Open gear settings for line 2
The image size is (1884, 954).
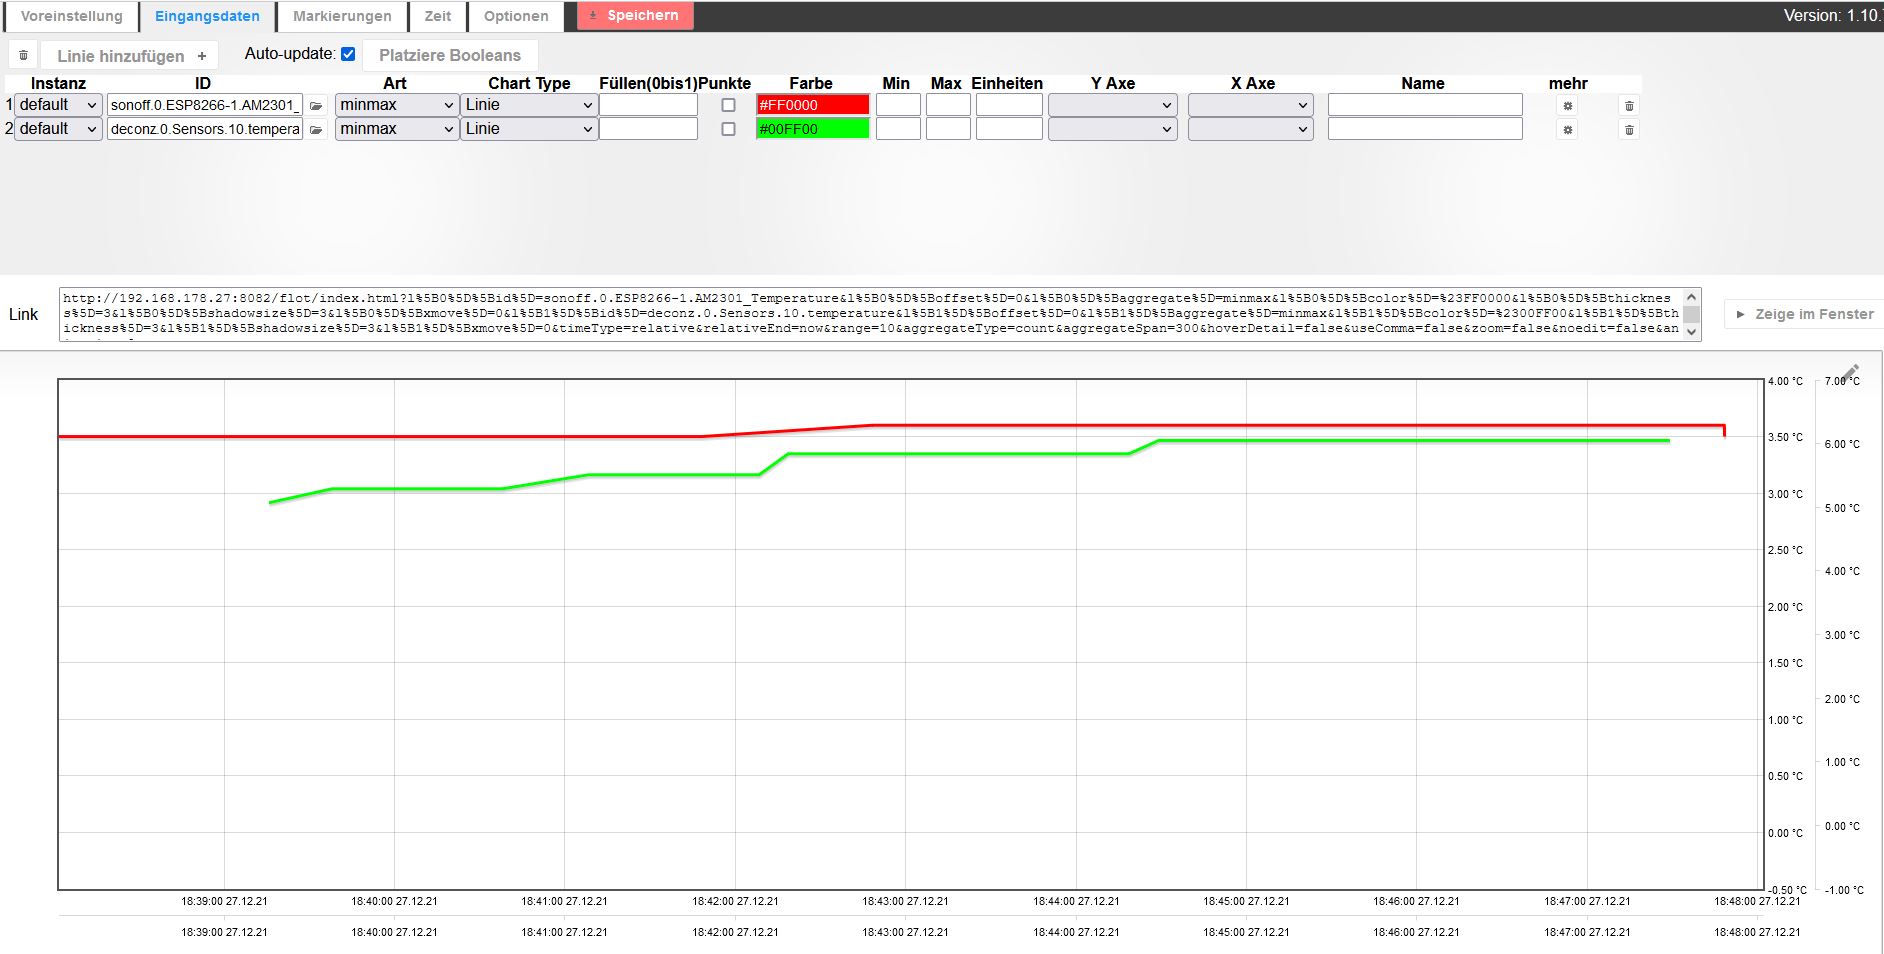(x=1569, y=129)
